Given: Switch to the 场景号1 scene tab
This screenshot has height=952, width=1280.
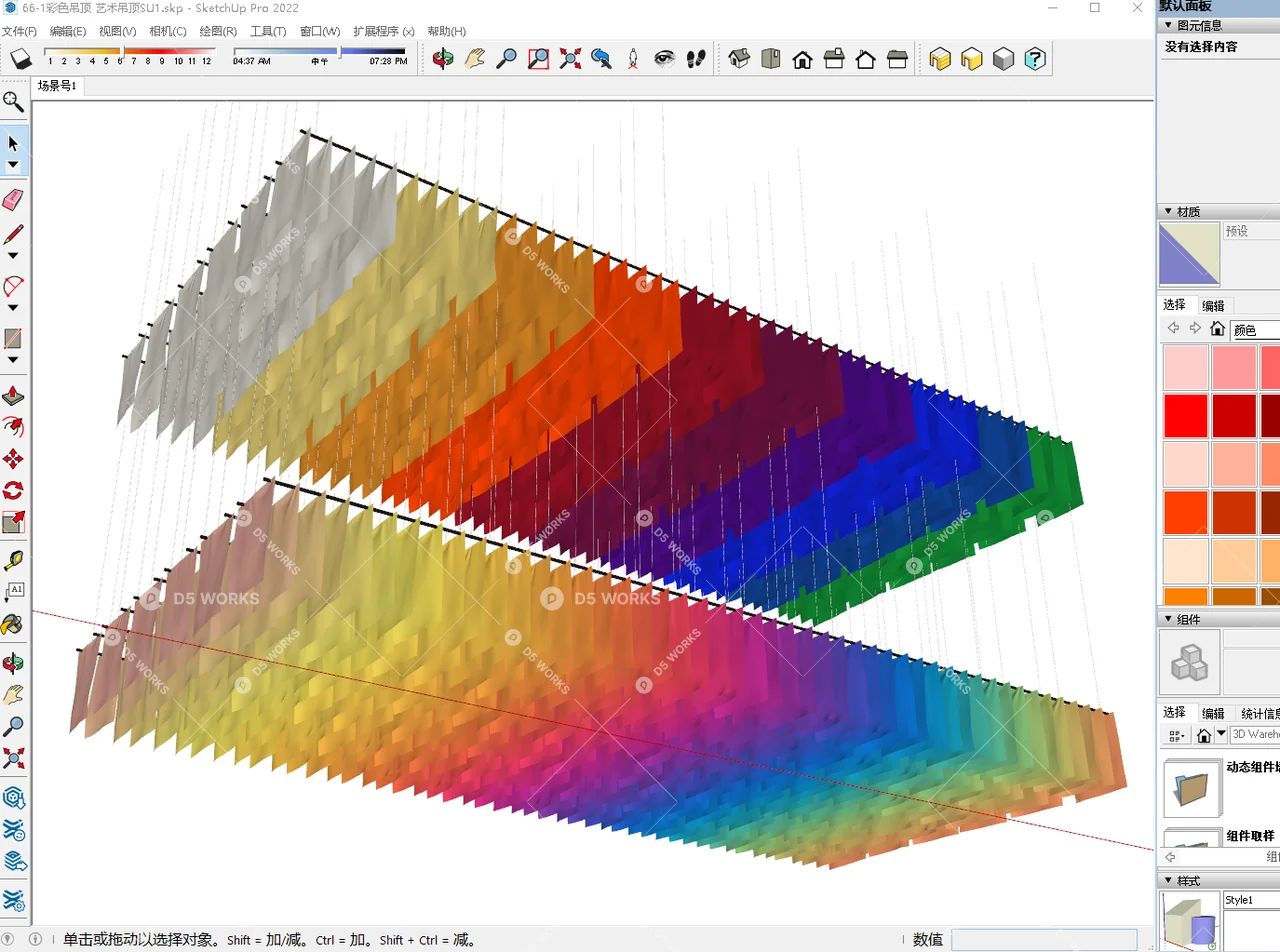Looking at the screenshot, I should coord(57,86).
